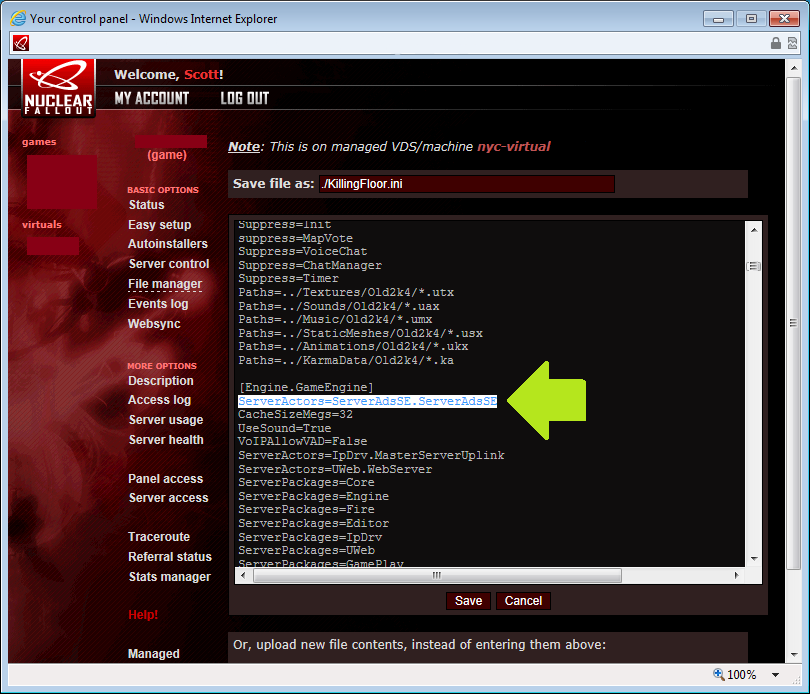Open the red Help! link
This screenshot has height=694, width=810.
[x=143, y=615]
